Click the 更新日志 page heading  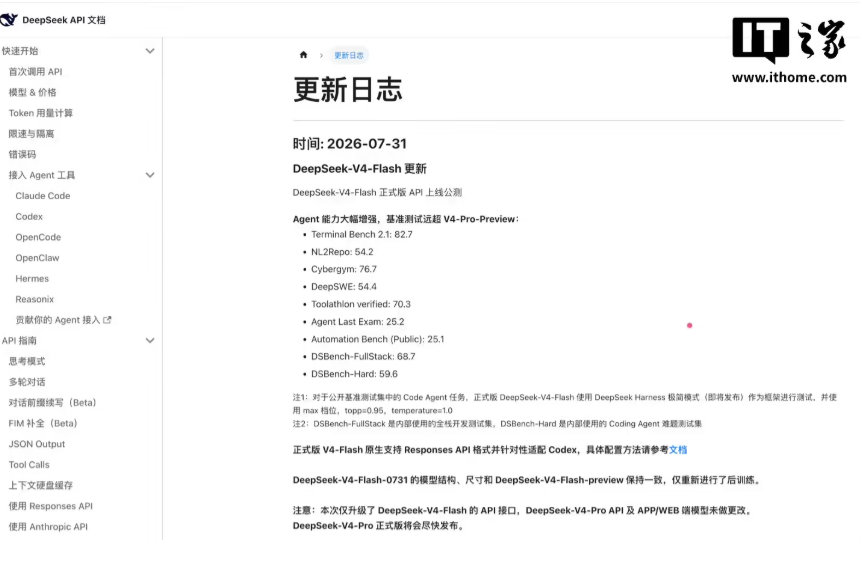[347, 90]
